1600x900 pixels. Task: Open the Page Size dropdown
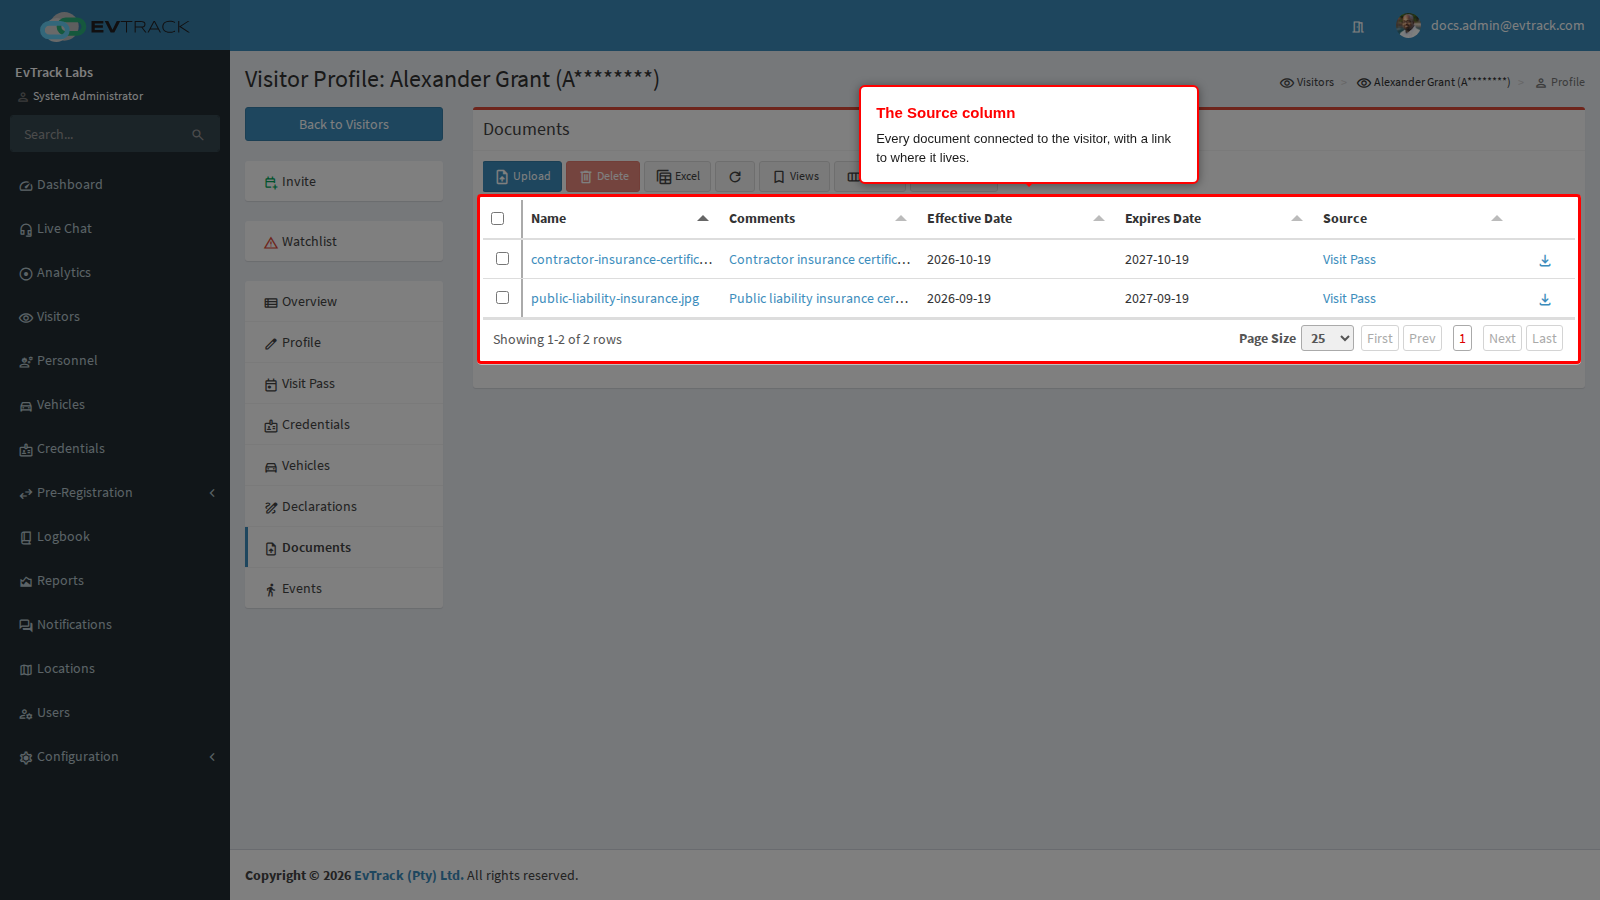point(1327,339)
